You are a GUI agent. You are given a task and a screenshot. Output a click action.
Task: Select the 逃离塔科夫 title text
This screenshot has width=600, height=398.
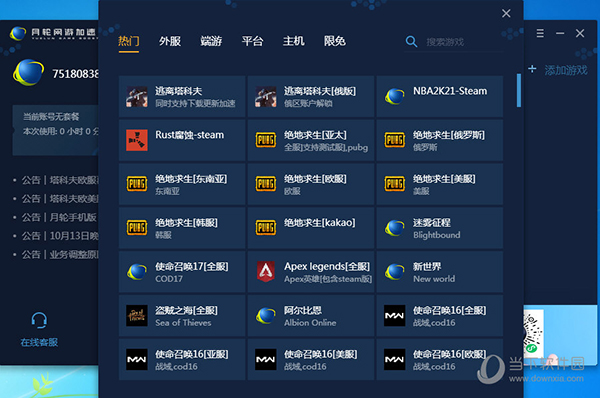[178, 91]
